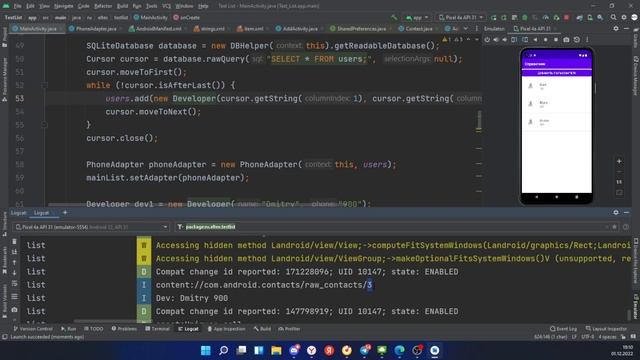
Task: Open the Terminal tool window
Action: [157, 329]
